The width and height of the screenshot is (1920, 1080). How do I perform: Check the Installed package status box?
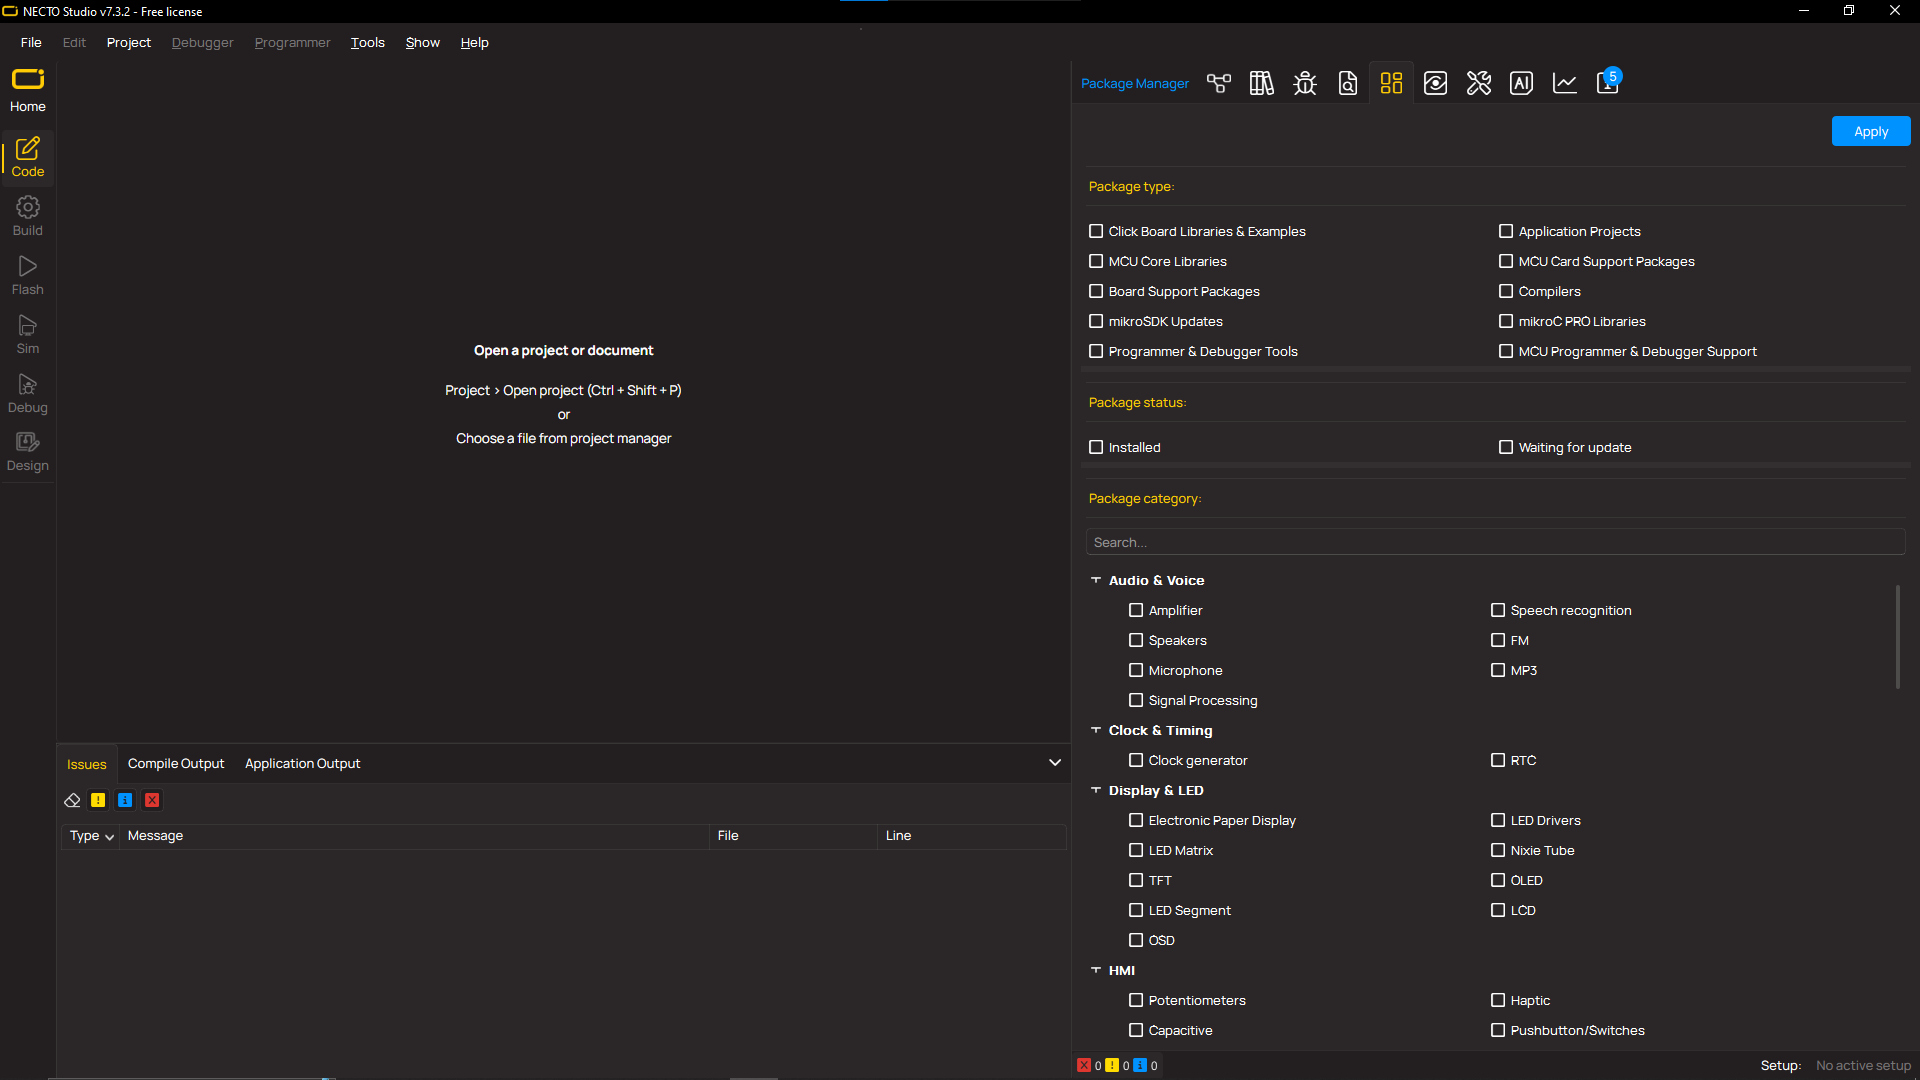click(x=1096, y=447)
